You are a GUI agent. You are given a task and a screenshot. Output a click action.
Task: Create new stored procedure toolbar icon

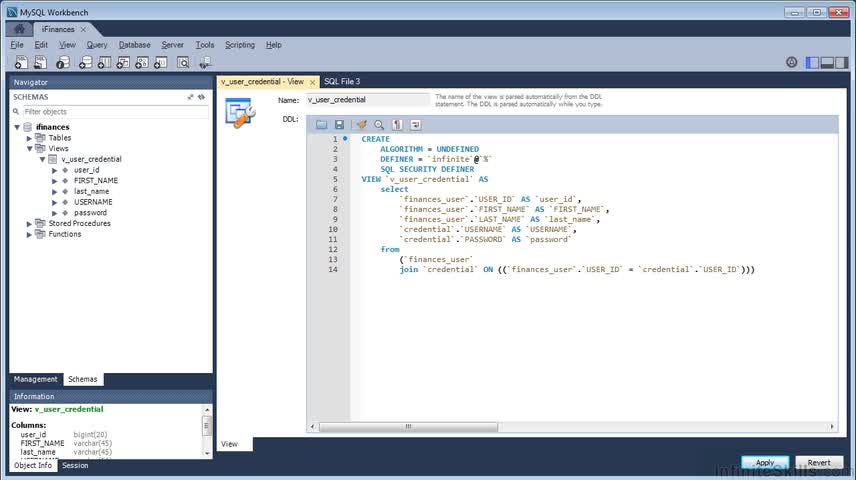[141, 63]
